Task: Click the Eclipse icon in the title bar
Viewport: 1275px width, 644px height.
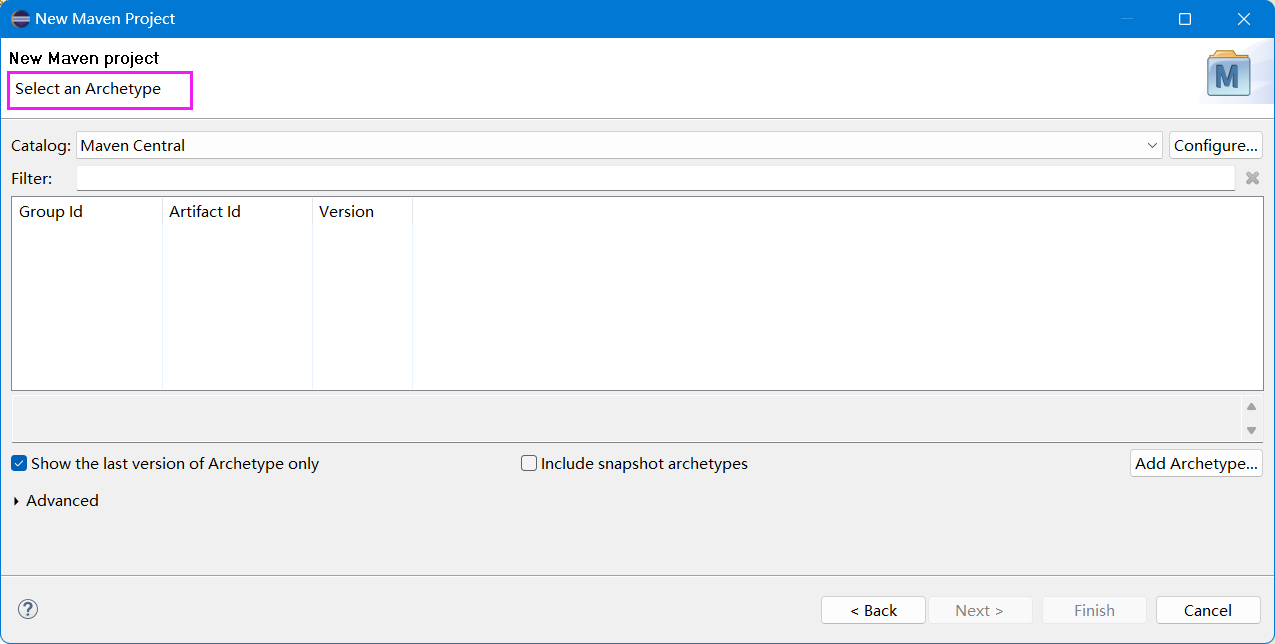Action: (x=20, y=19)
